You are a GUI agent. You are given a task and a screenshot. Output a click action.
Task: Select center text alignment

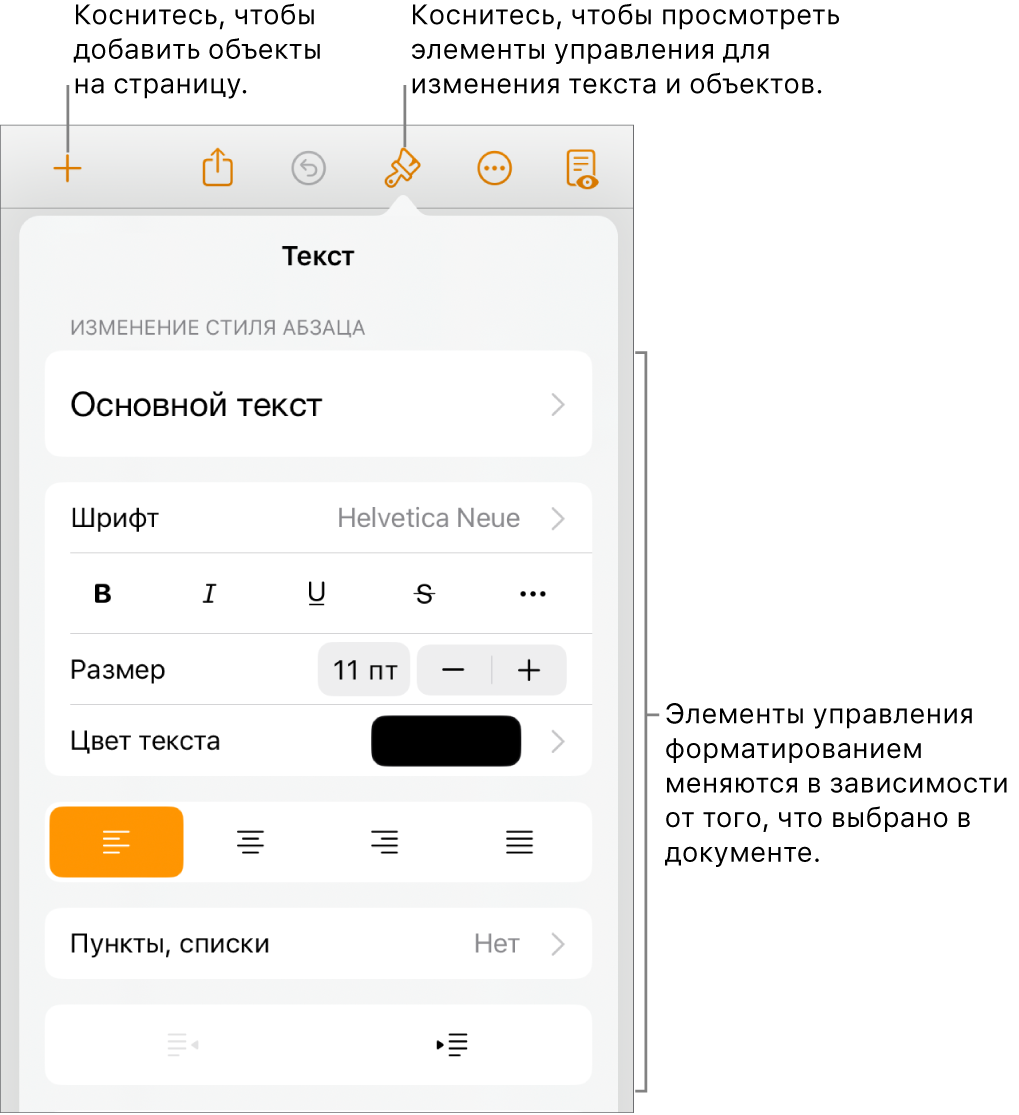pyautogui.click(x=250, y=842)
